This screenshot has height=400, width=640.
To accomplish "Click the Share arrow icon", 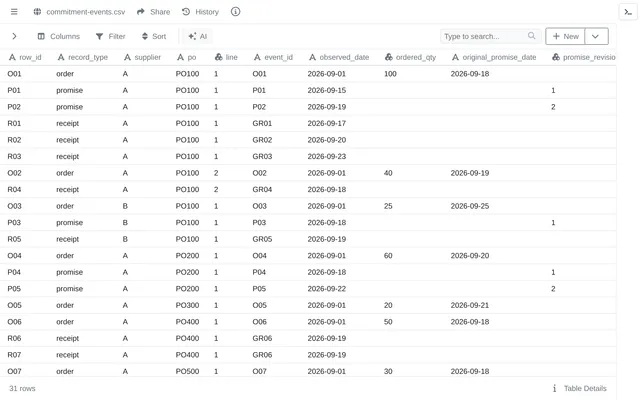I will pos(141,12).
